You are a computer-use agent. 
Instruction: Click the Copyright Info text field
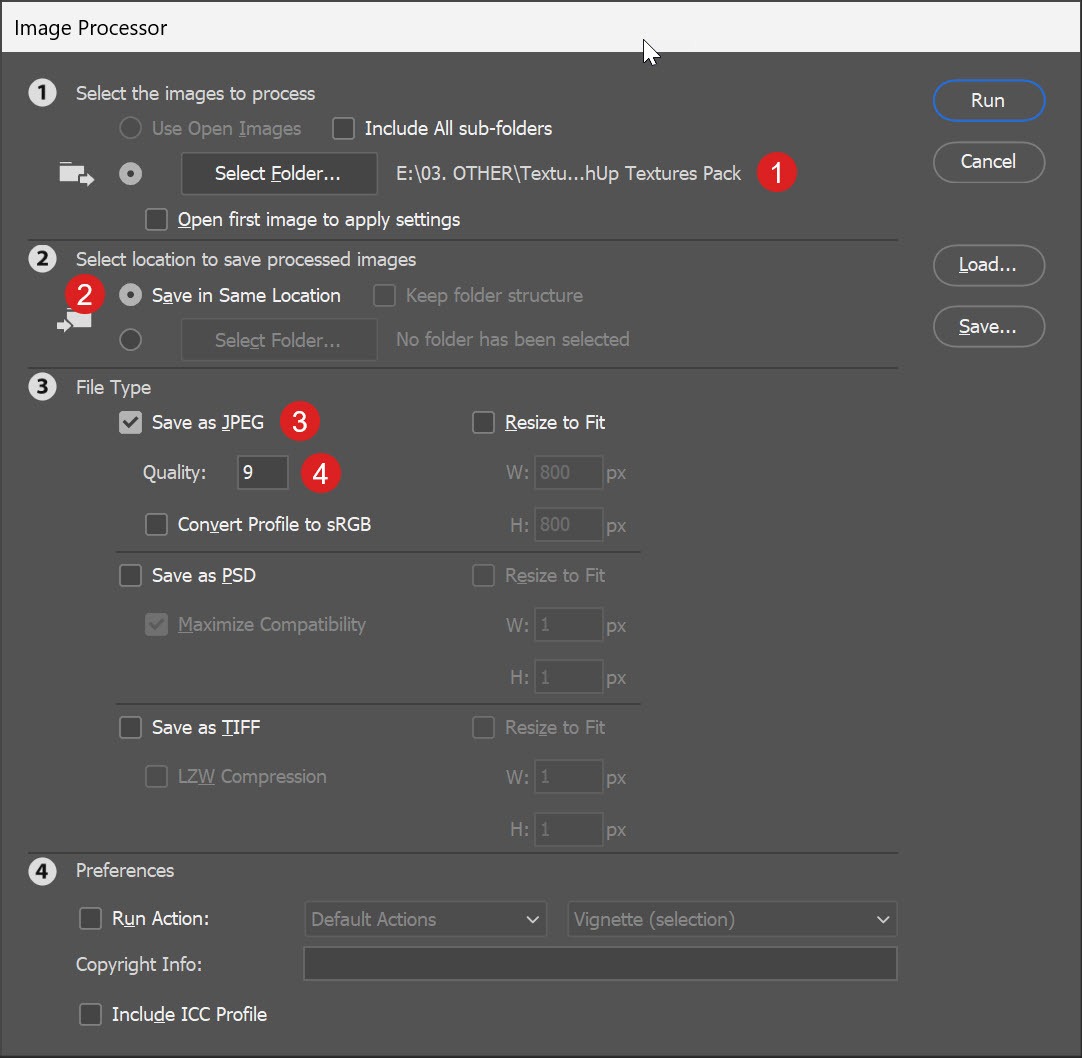(599, 964)
